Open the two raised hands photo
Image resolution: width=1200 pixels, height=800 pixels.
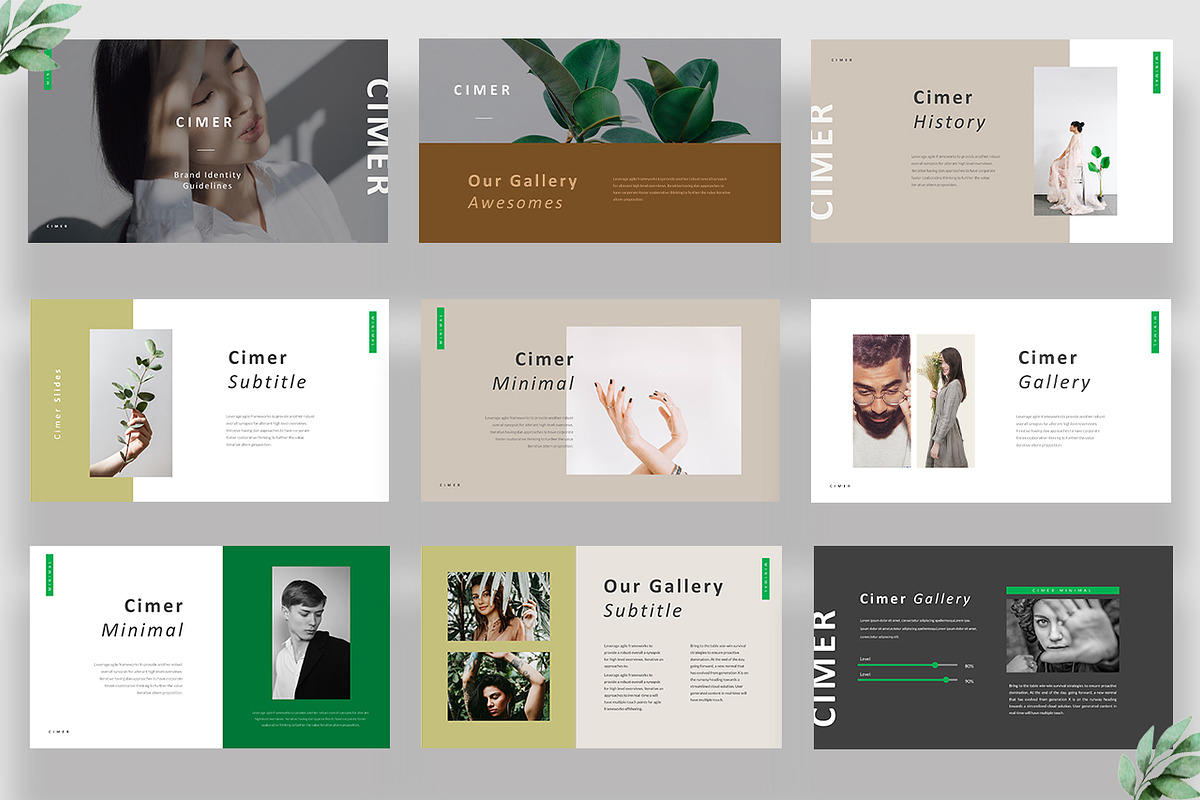pos(654,400)
